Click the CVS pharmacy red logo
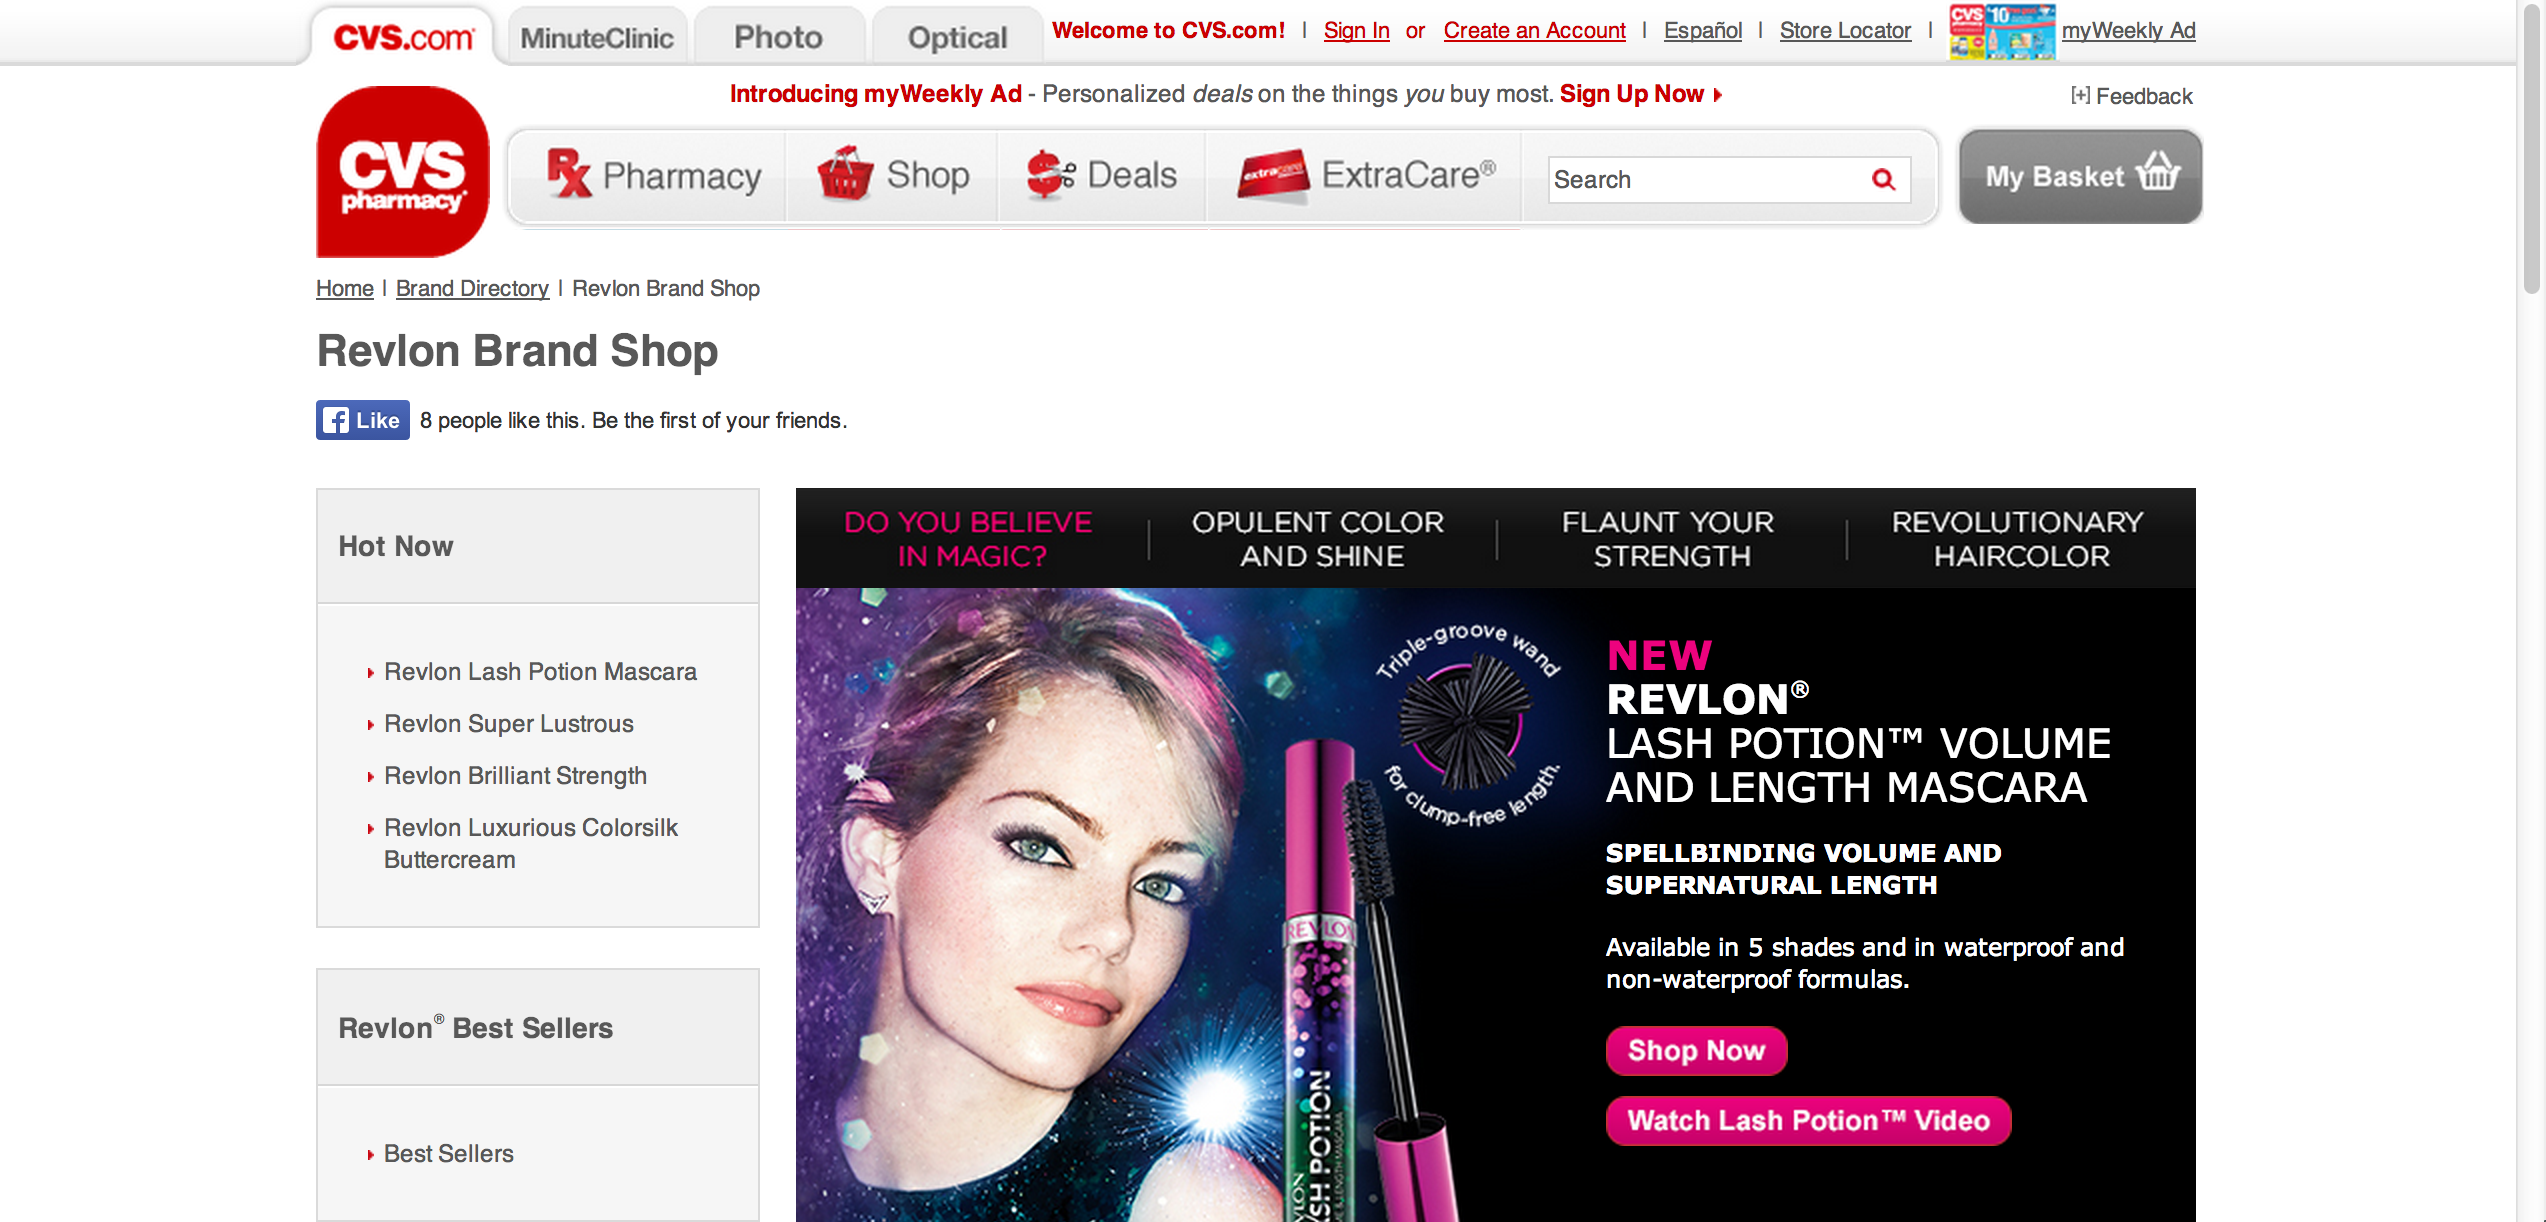 pos(403,172)
